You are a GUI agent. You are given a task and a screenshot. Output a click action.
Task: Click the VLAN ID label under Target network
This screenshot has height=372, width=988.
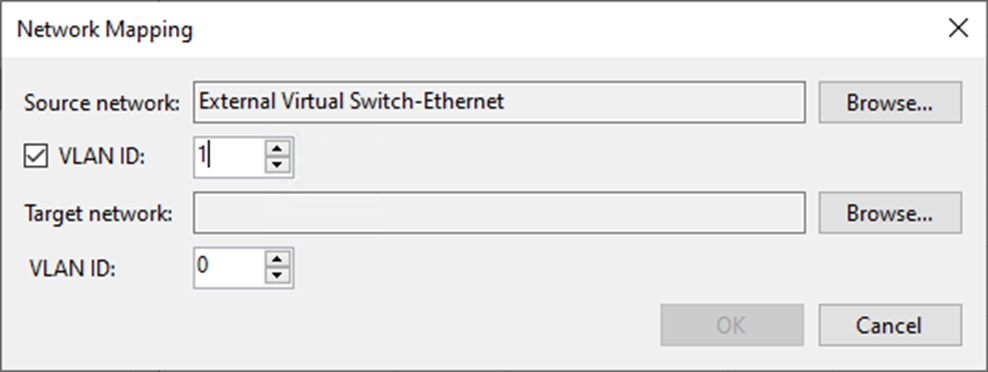pos(72,269)
